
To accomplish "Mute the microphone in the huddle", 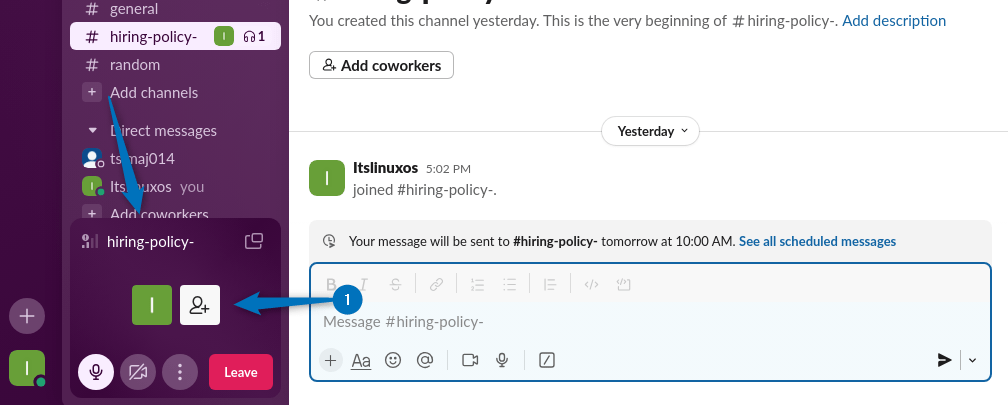I will coord(96,372).
